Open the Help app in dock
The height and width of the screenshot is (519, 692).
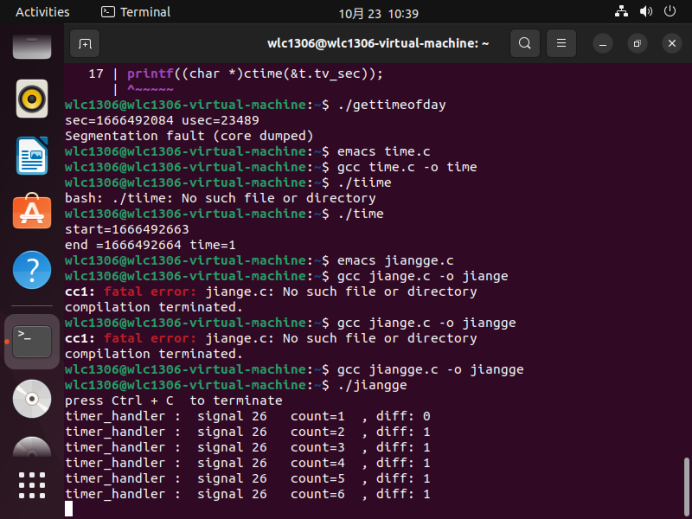point(32,270)
